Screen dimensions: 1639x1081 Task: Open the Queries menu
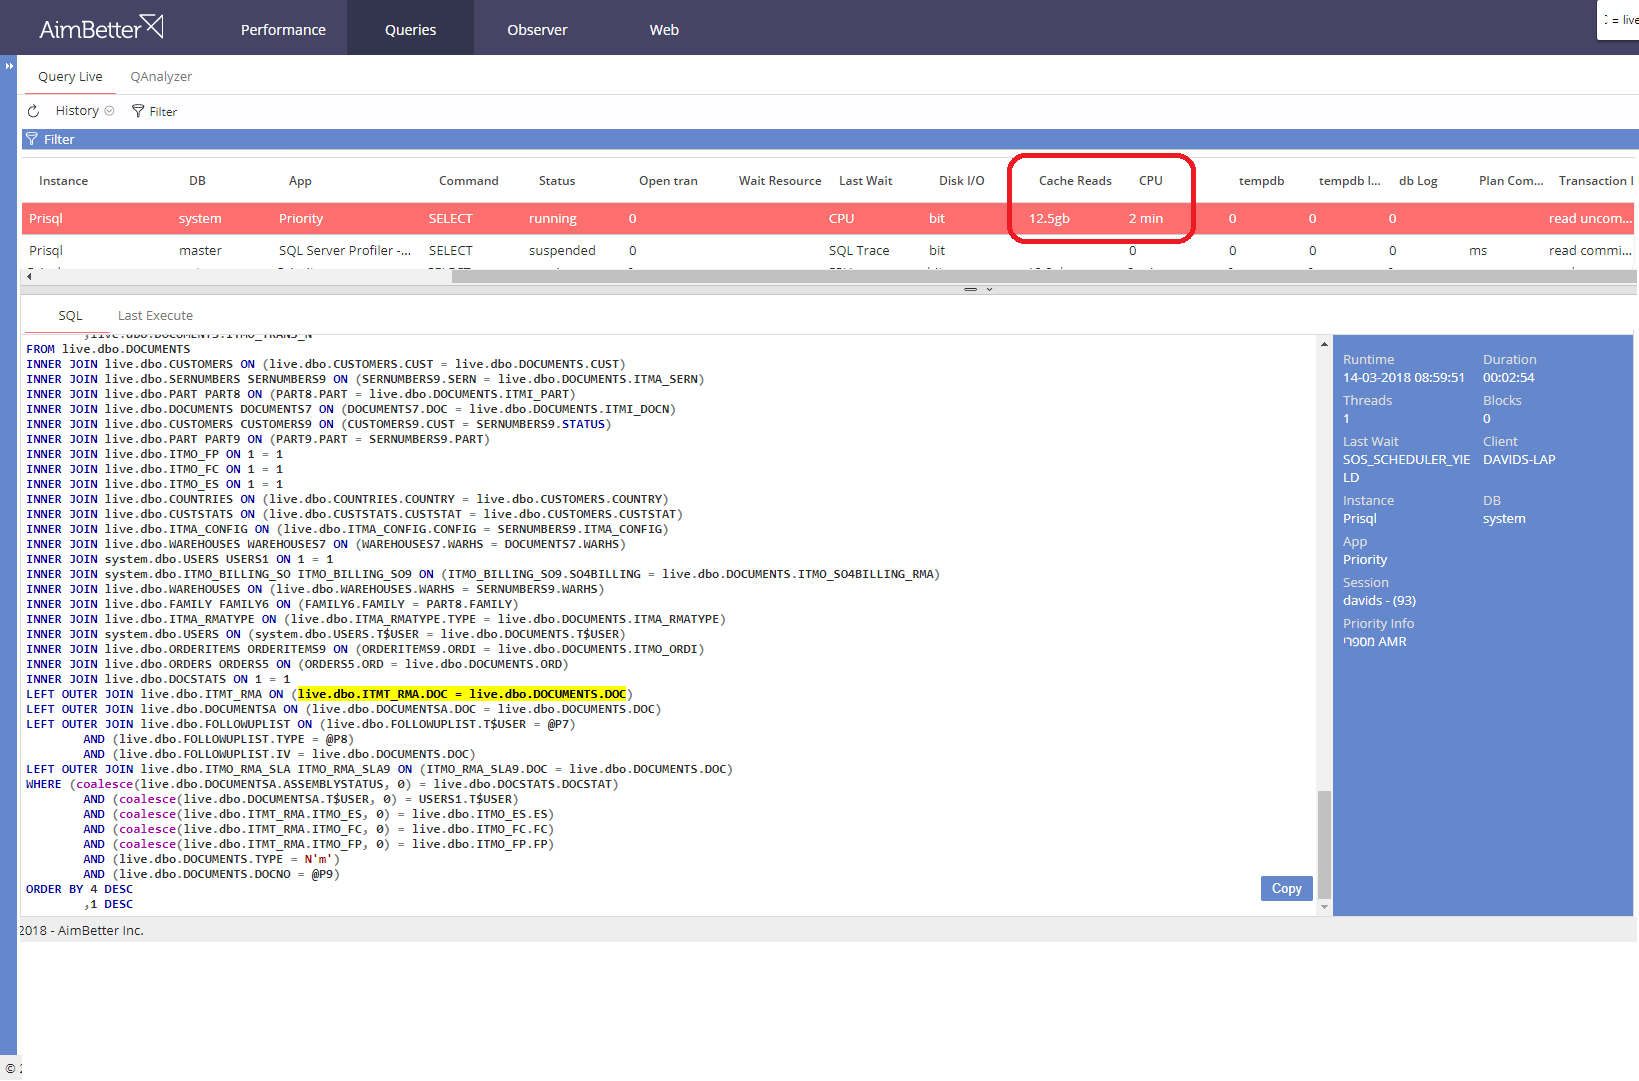point(410,30)
